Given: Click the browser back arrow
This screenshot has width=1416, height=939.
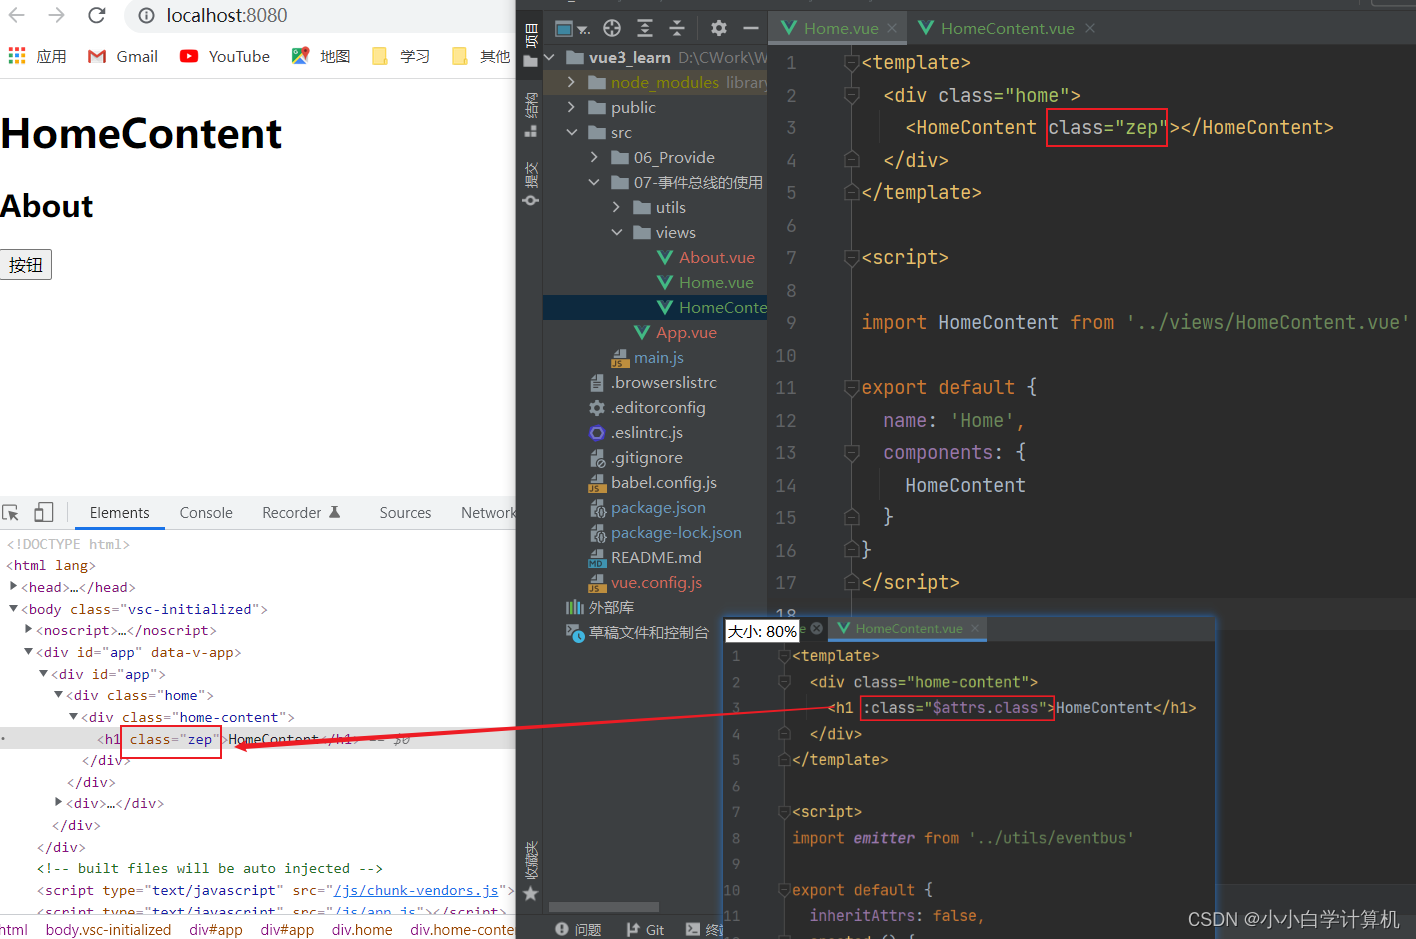Looking at the screenshot, I should (17, 15).
